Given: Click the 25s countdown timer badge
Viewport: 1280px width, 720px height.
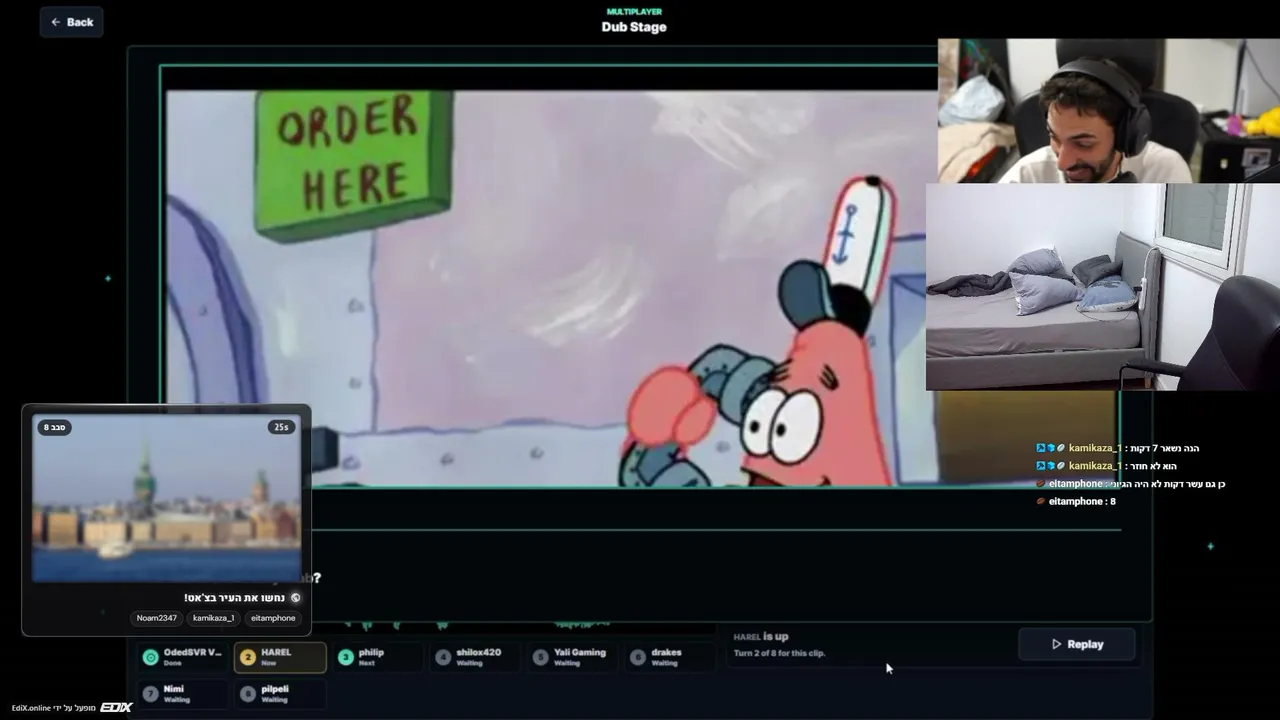Looking at the screenshot, I should tap(281, 427).
